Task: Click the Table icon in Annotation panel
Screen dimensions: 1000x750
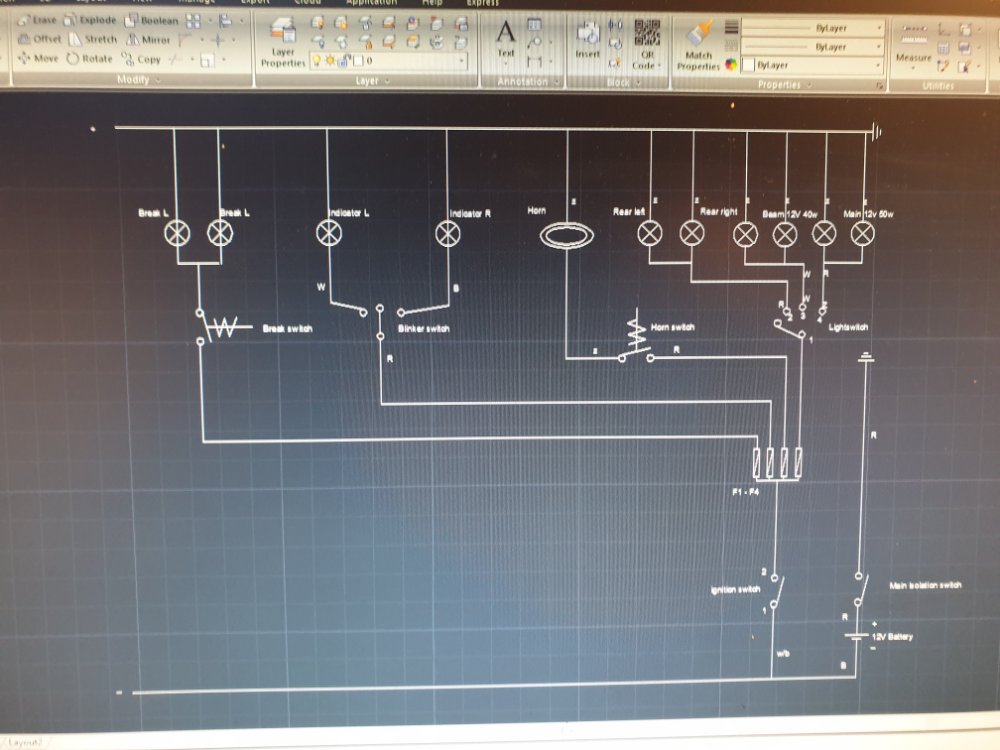Action: tap(534, 25)
